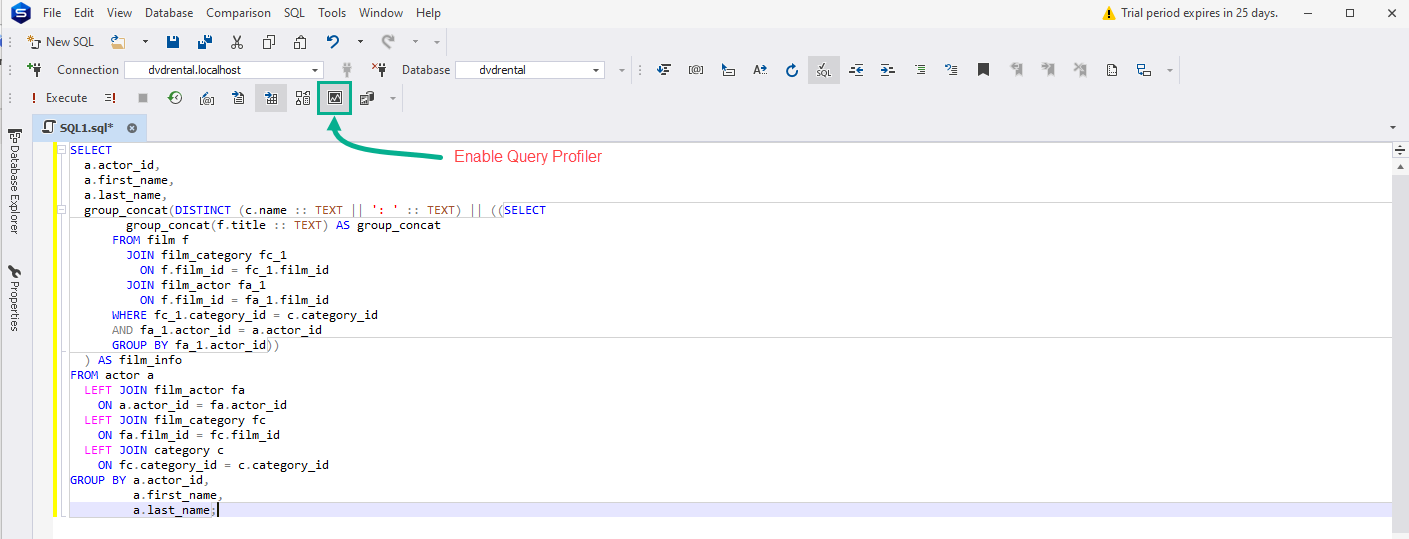This screenshot has width=1409, height=539.
Task: Expand the Execute toolbar overflow arrow
Action: click(393, 98)
